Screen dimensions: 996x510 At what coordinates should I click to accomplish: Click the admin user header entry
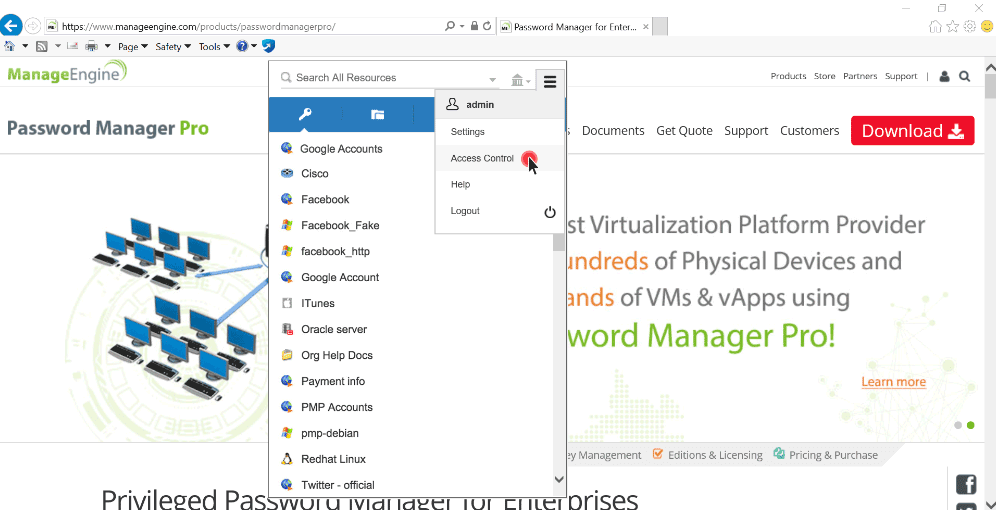[x=500, y=104]
